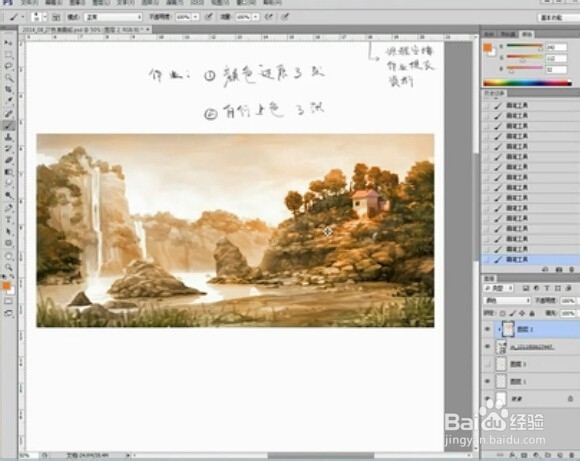Select the Quick Selection tool
Screen dimensions: 580x461
pyautogui.click(x=8, y=78)
